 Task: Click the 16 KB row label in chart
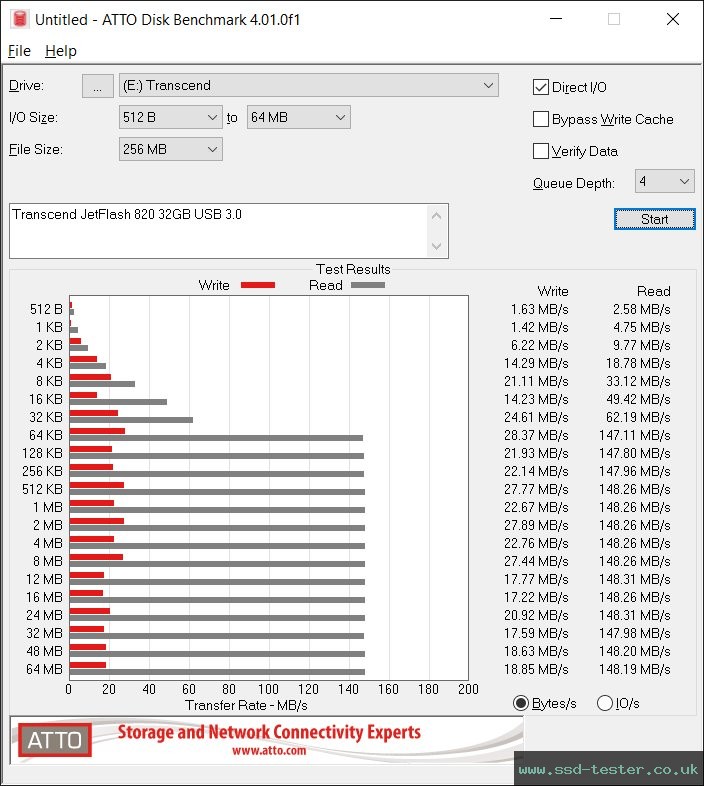46,399
